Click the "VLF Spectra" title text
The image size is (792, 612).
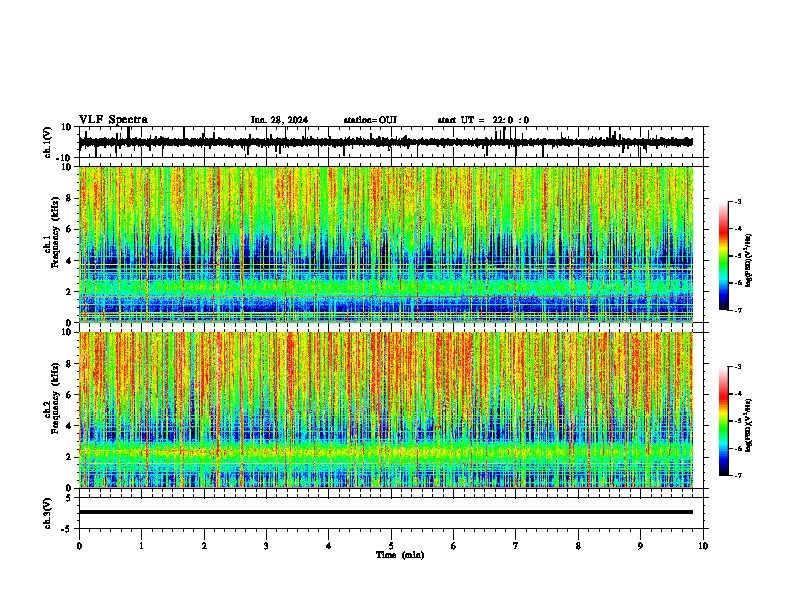point(113,120)
